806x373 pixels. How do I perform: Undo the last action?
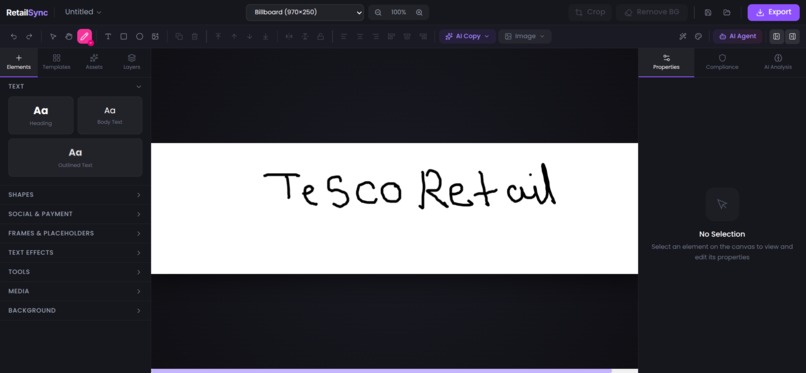[14, 36]
